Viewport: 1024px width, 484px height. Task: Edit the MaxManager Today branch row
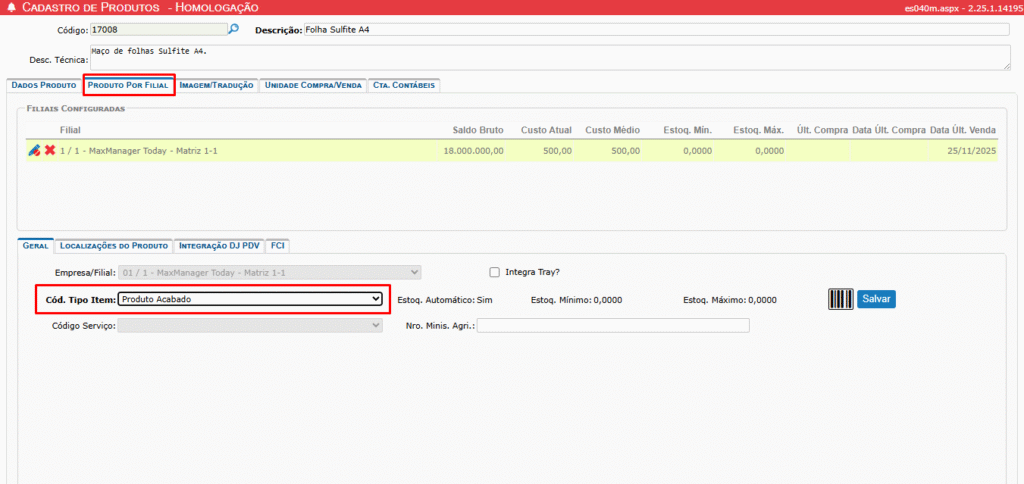34,150
